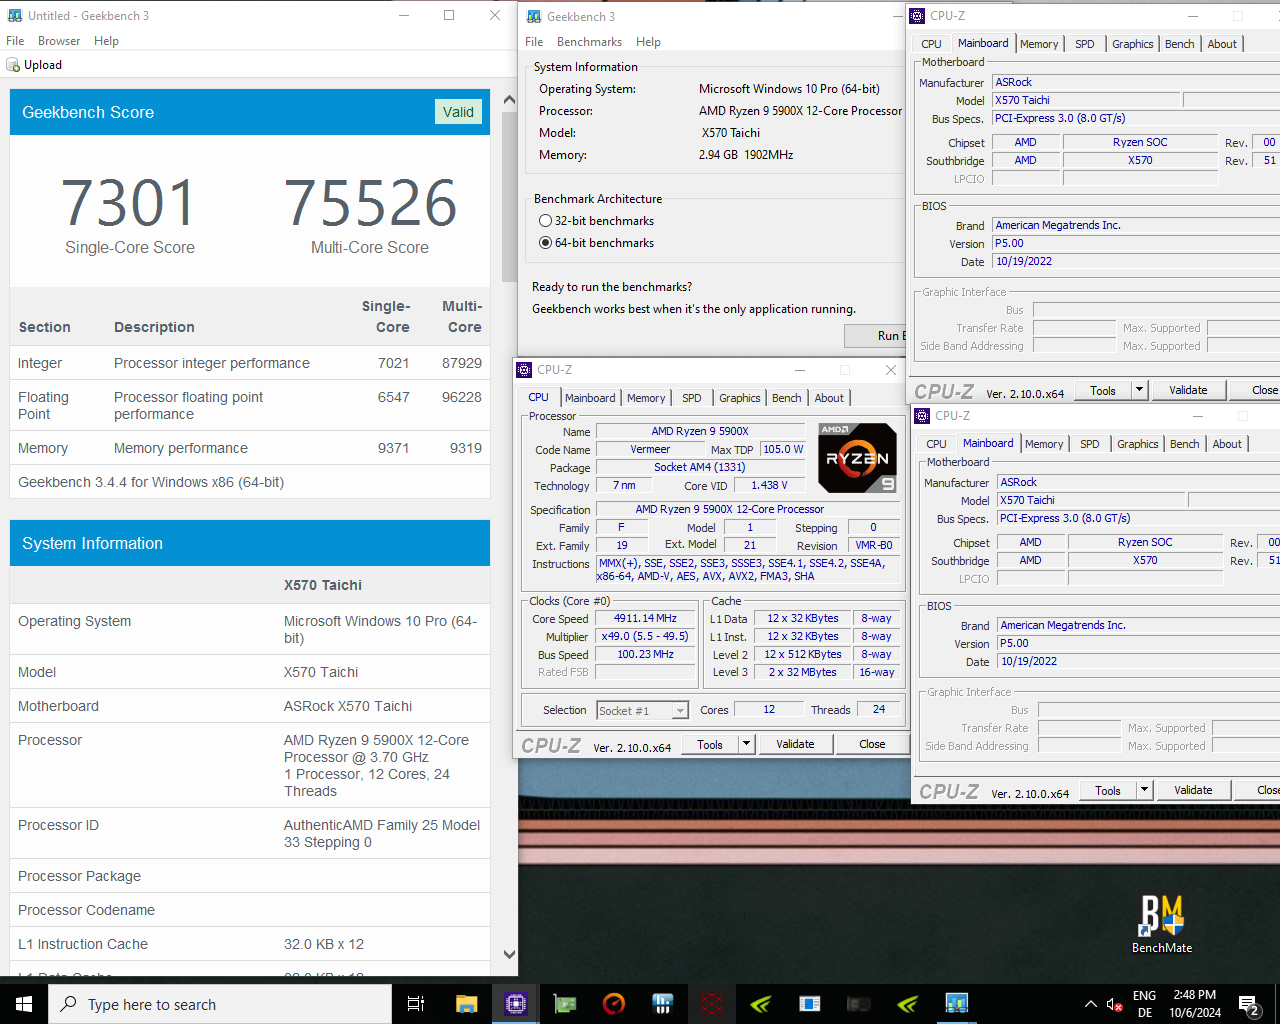Click the green Valid badge

pyautogui.click(x=458, y=112)
